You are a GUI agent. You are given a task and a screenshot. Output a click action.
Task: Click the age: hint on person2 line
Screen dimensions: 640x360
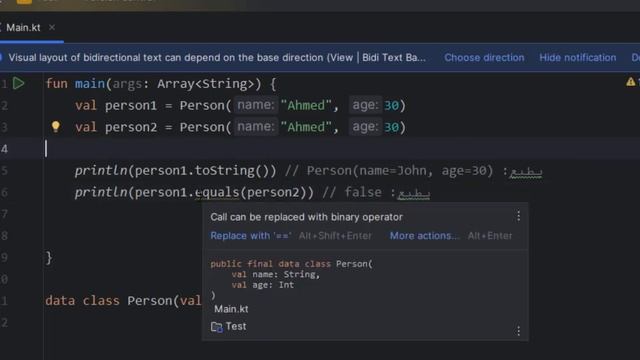coord(366,127)
